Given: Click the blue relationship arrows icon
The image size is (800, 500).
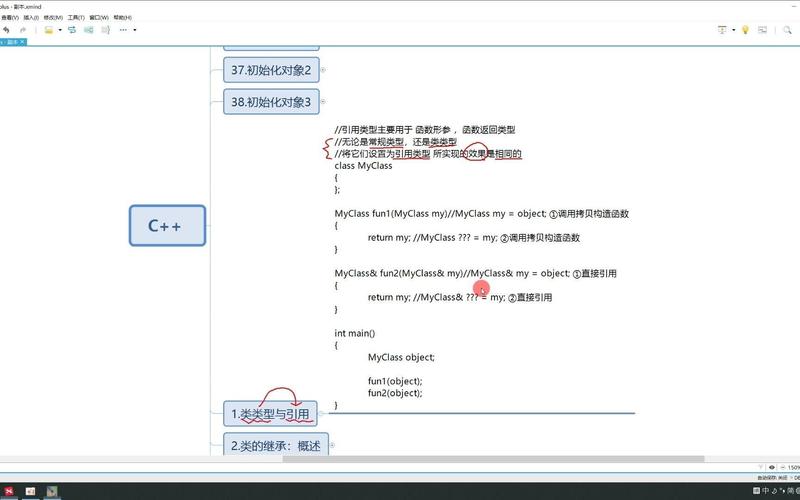Looking at the screenshot, I should (72, 30).
